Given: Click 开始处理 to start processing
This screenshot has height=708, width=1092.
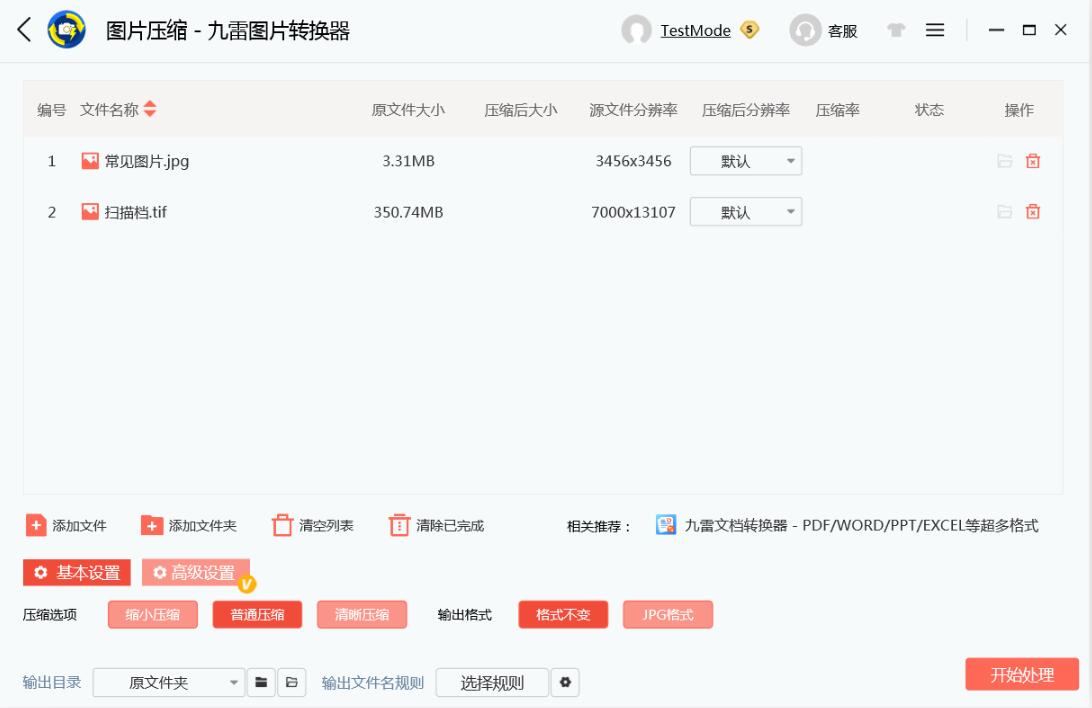Looking at the screenshot, I should click(1022, 674).
